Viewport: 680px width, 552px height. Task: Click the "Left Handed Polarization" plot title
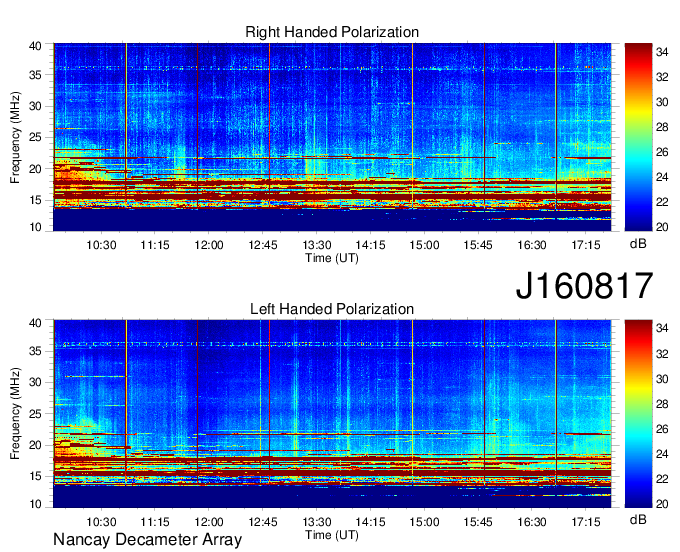pyautogui.click(x=332, y=309)
